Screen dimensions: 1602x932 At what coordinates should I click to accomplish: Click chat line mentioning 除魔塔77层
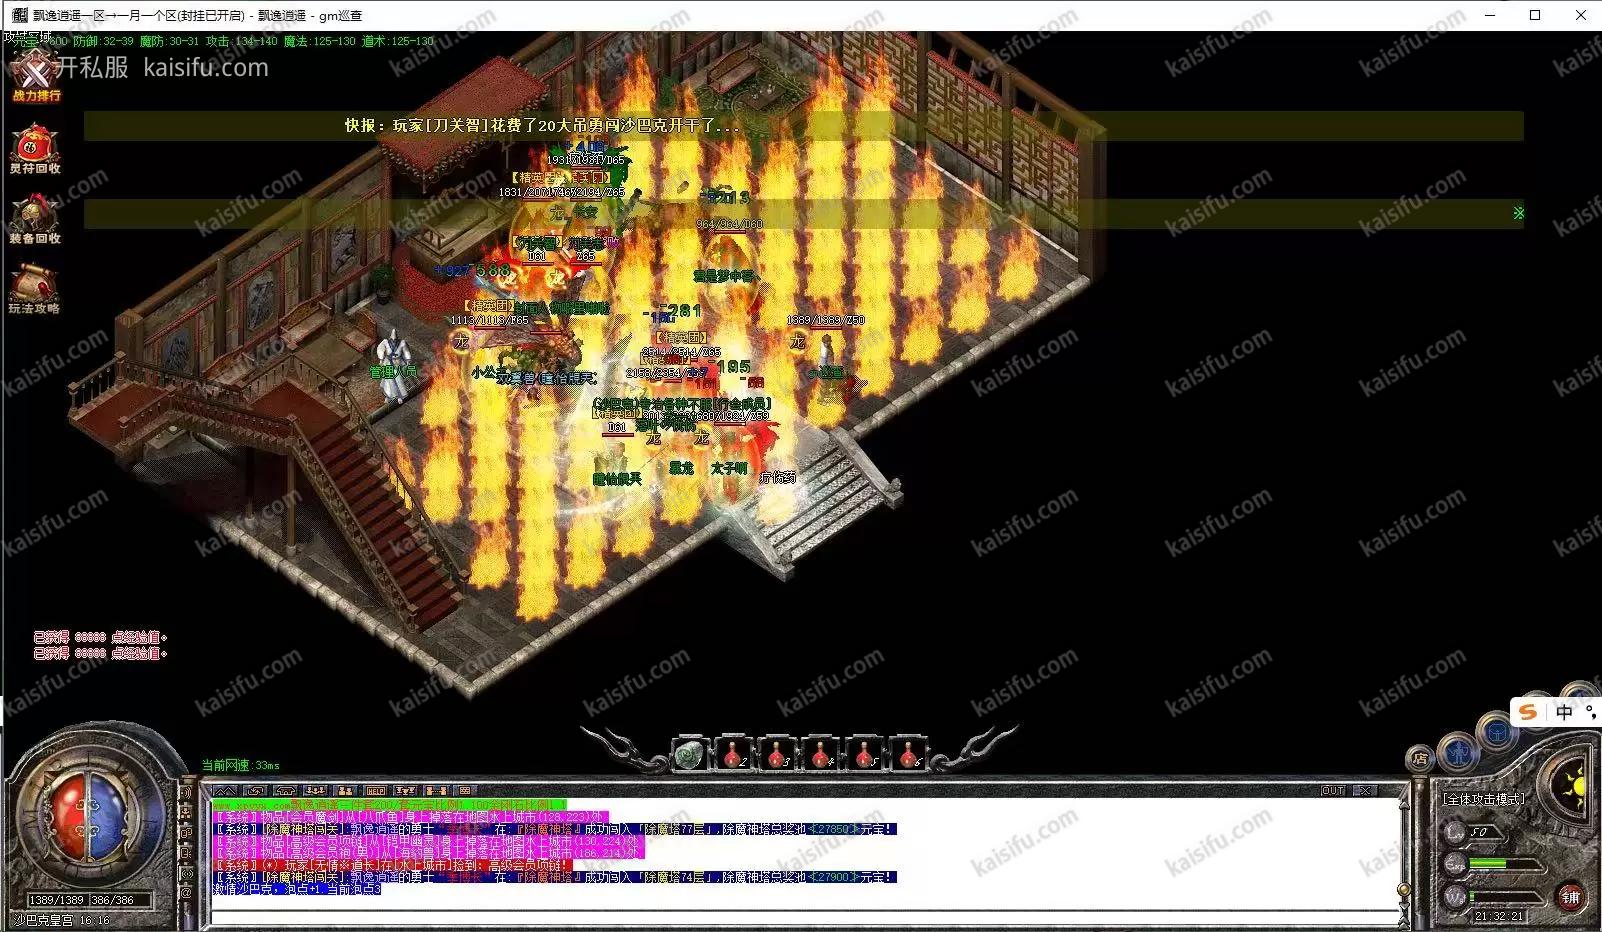tap(555, 829)
